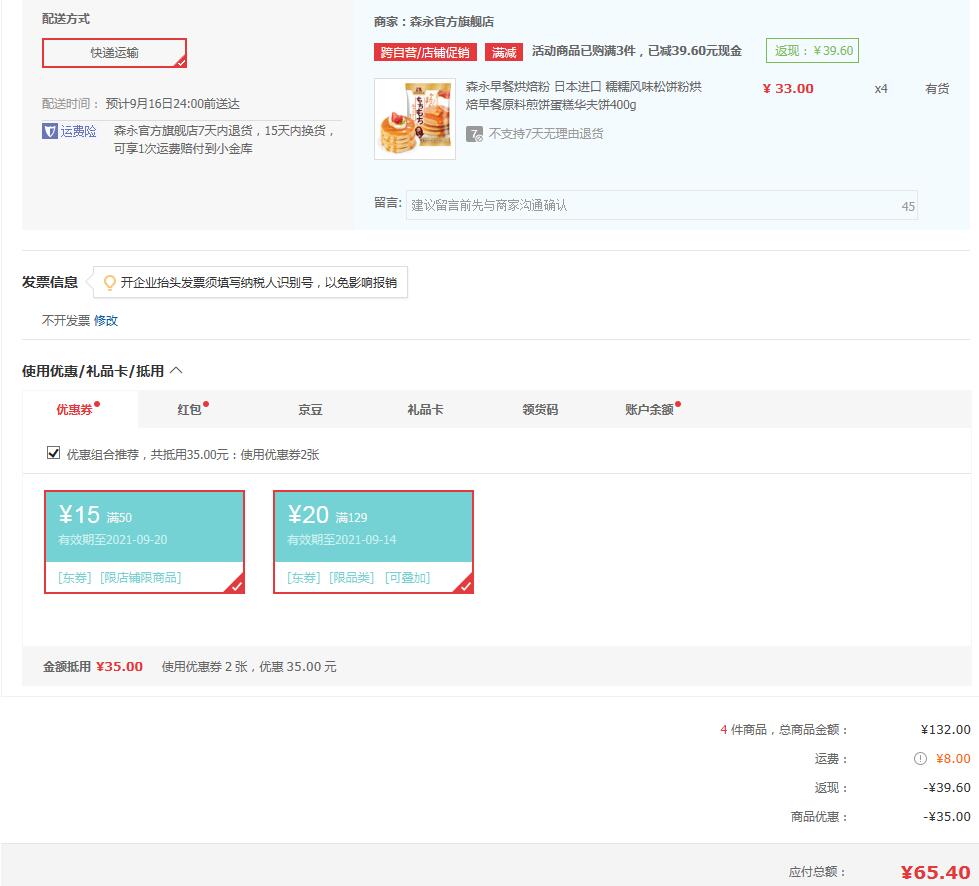The height and width of the screenshot is (886, 979).
Task: Uncheck the 优惠组合推荐 checkbox
Action: tap(53, 453)
